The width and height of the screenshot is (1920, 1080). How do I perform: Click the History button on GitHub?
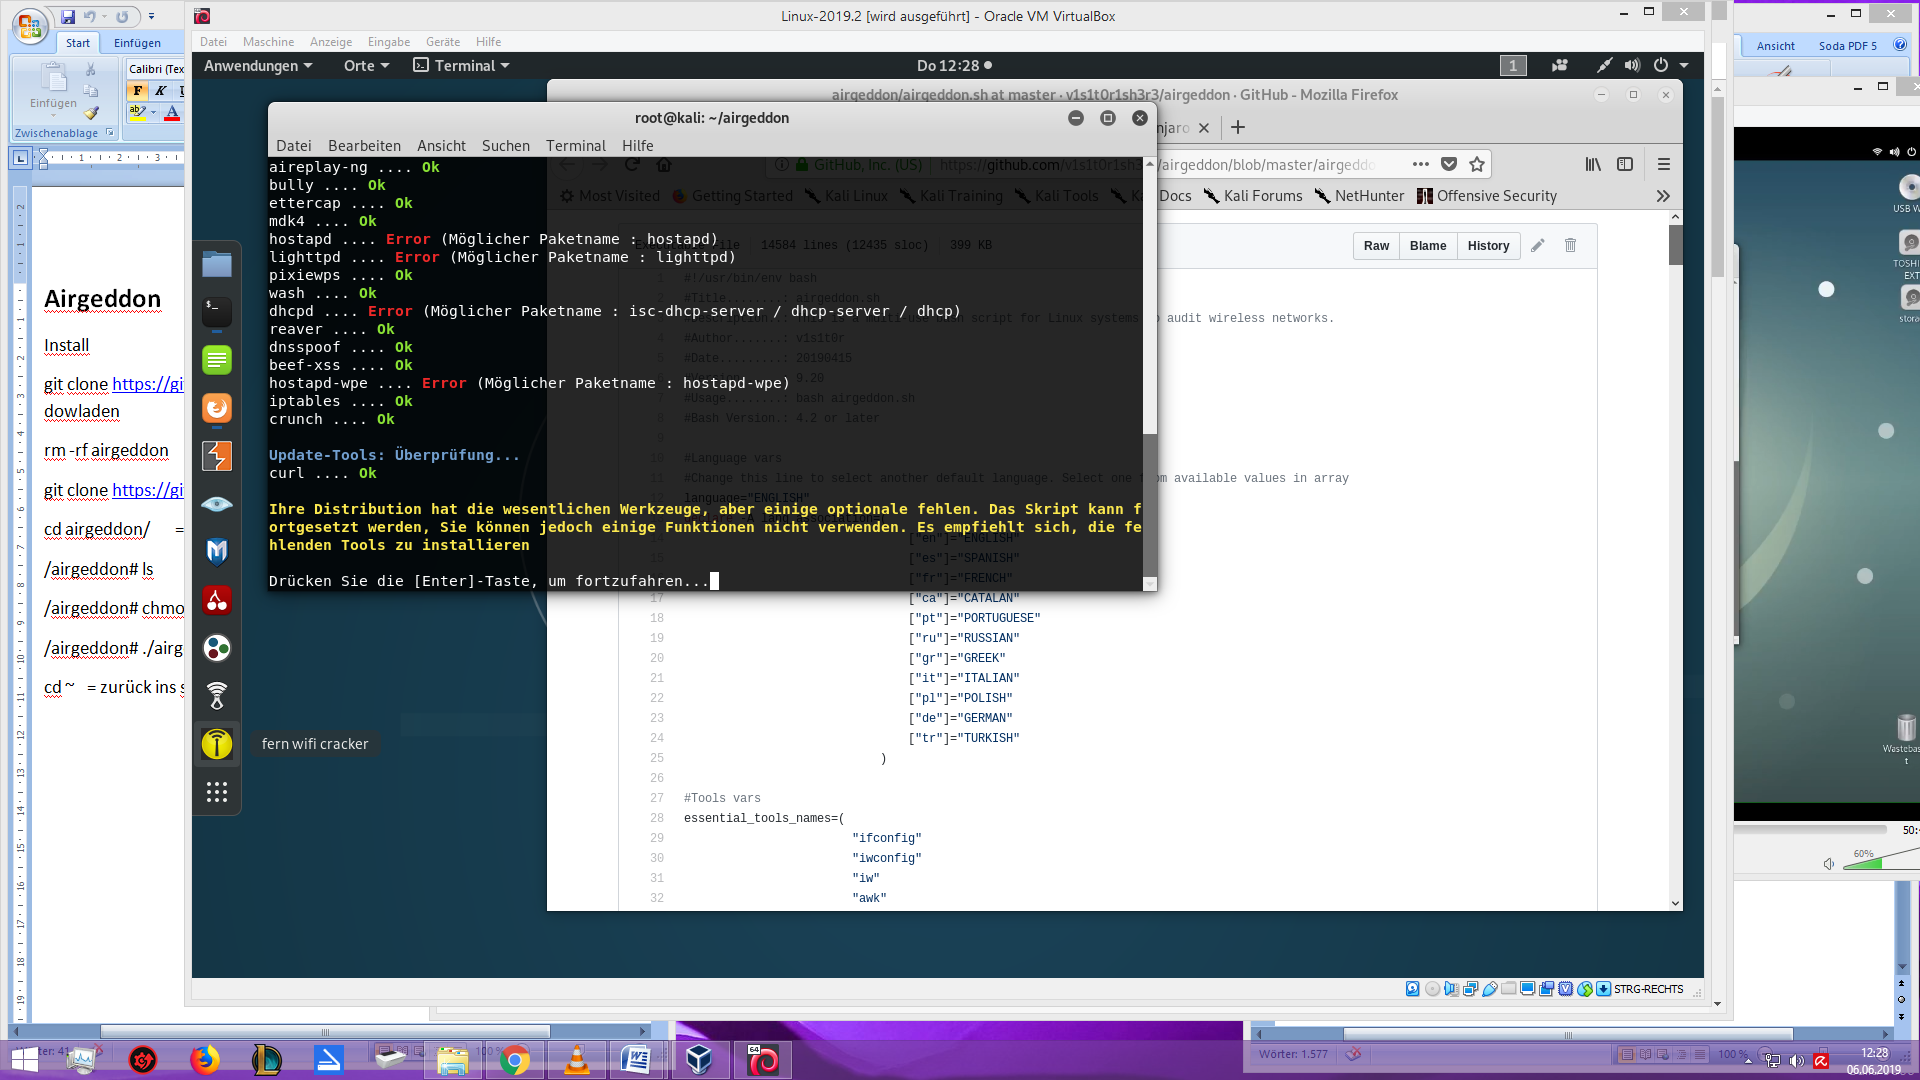(x=1488, y=246)
